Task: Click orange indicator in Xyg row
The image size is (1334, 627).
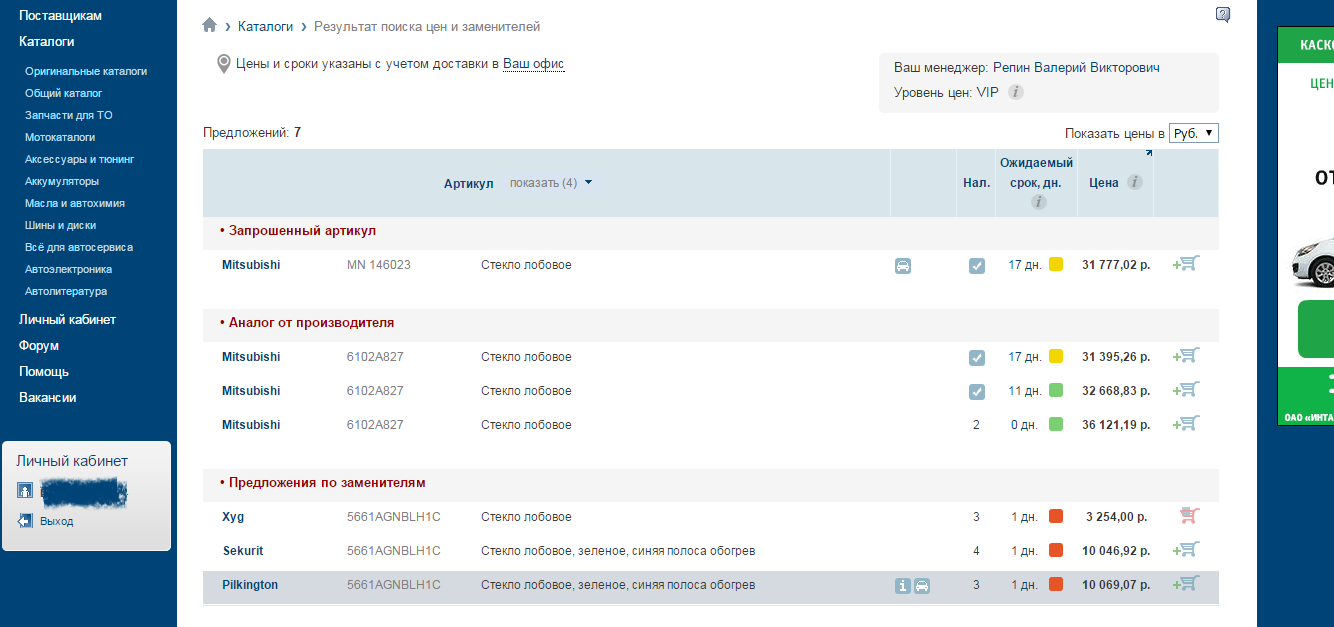Action: coord(1056,516)
